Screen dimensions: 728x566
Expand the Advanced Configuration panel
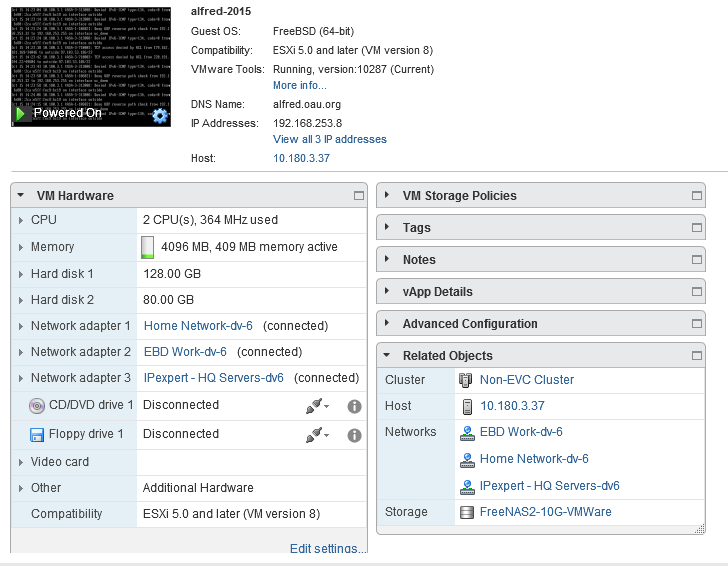click(387, 324)
